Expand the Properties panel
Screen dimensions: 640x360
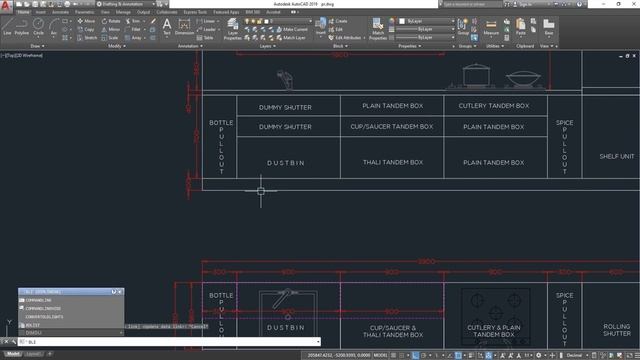410,46
